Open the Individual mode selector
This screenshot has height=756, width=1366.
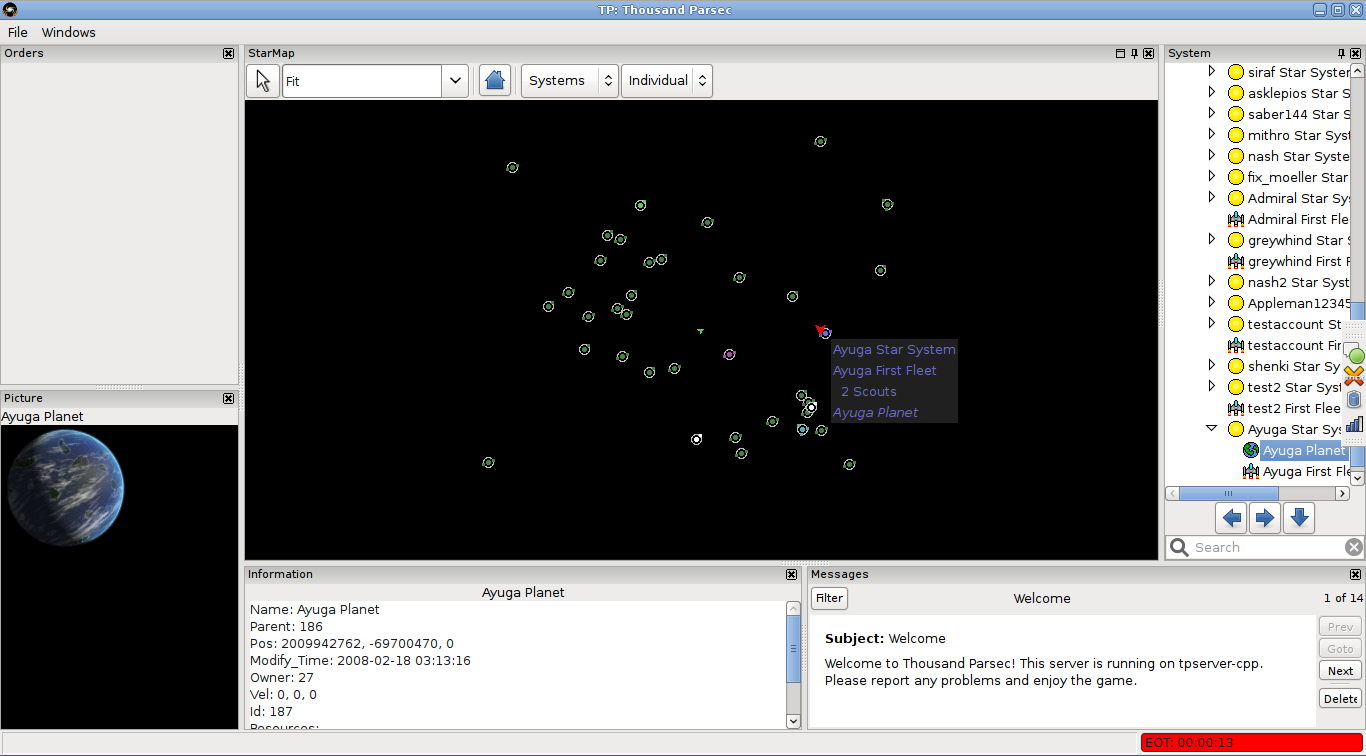click(667, 81)
